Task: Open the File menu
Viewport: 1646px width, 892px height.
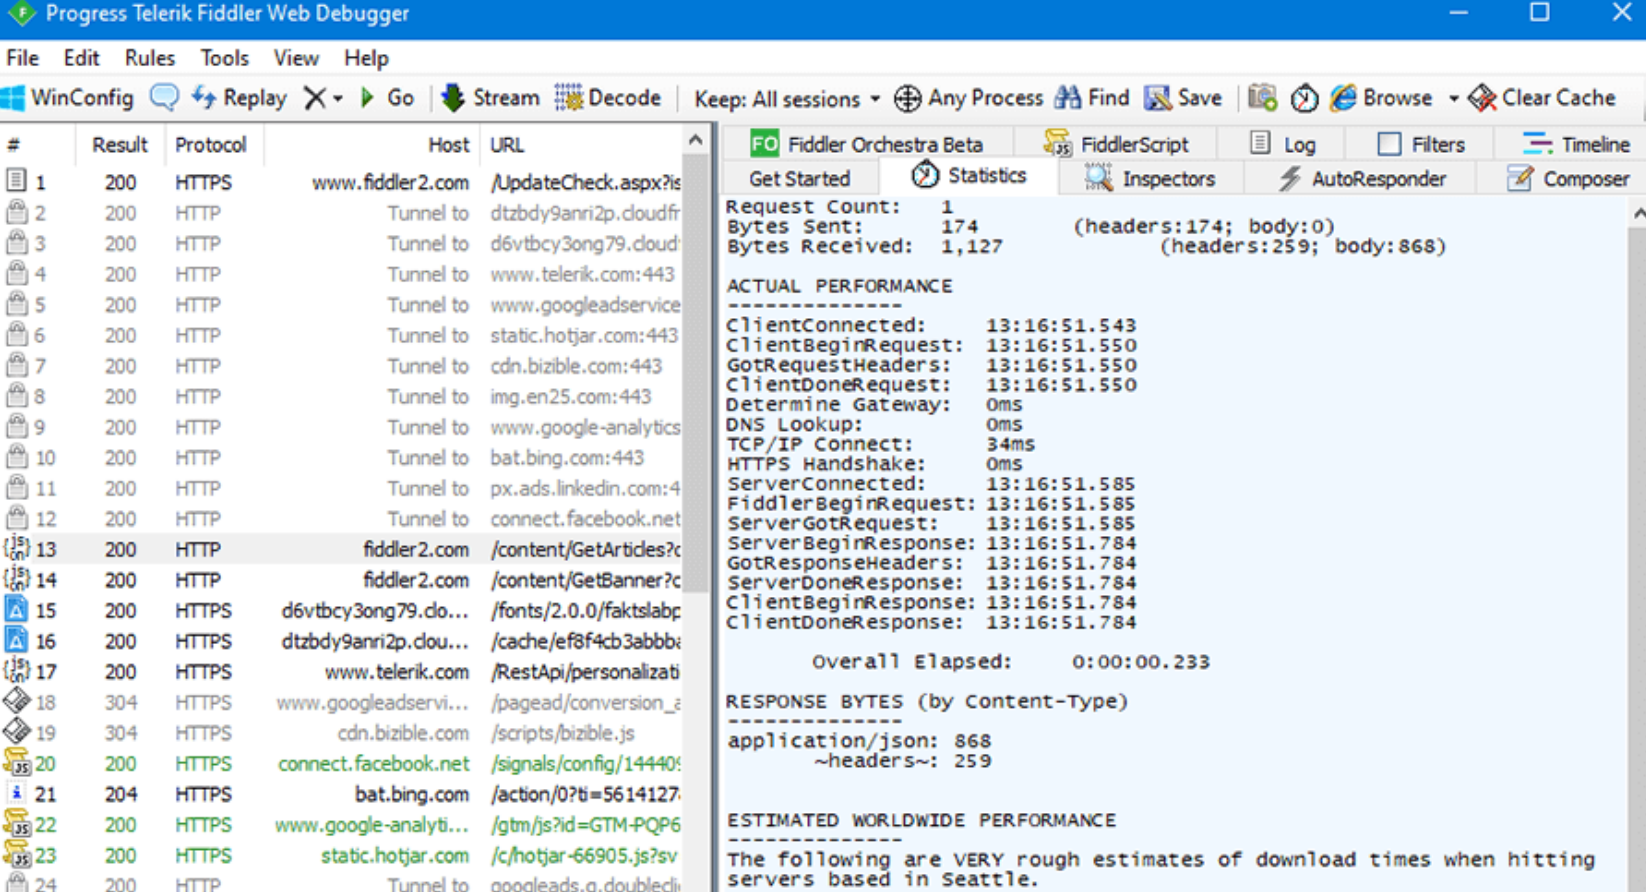Action: coord(22,58)
